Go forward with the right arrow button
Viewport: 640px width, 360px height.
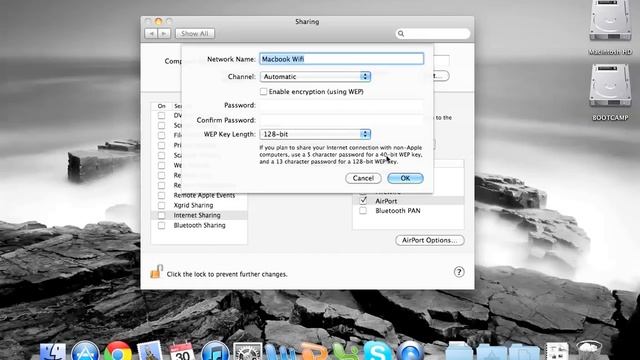point(164,33)
